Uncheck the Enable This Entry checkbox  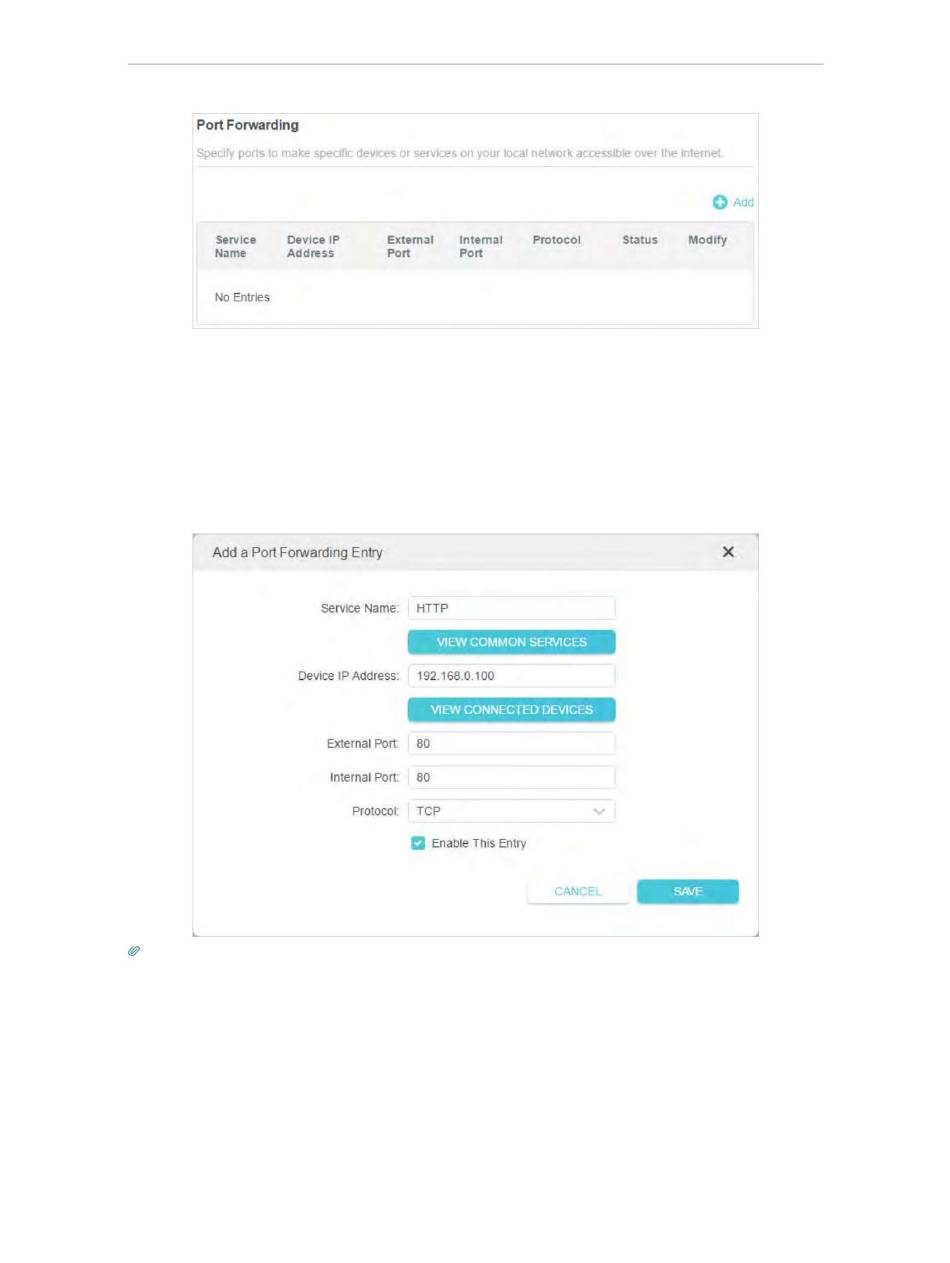[x=418, y=843]
